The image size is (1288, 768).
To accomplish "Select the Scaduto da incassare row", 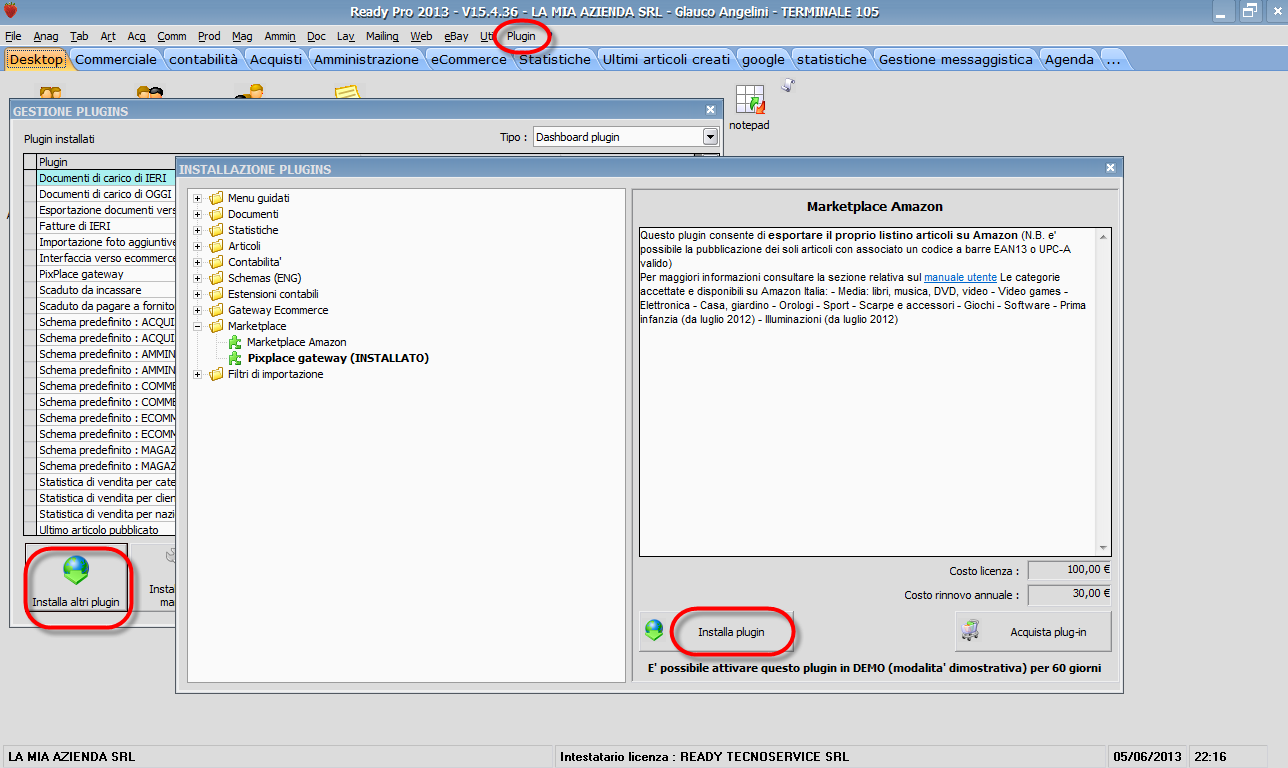I will [106, 290].
